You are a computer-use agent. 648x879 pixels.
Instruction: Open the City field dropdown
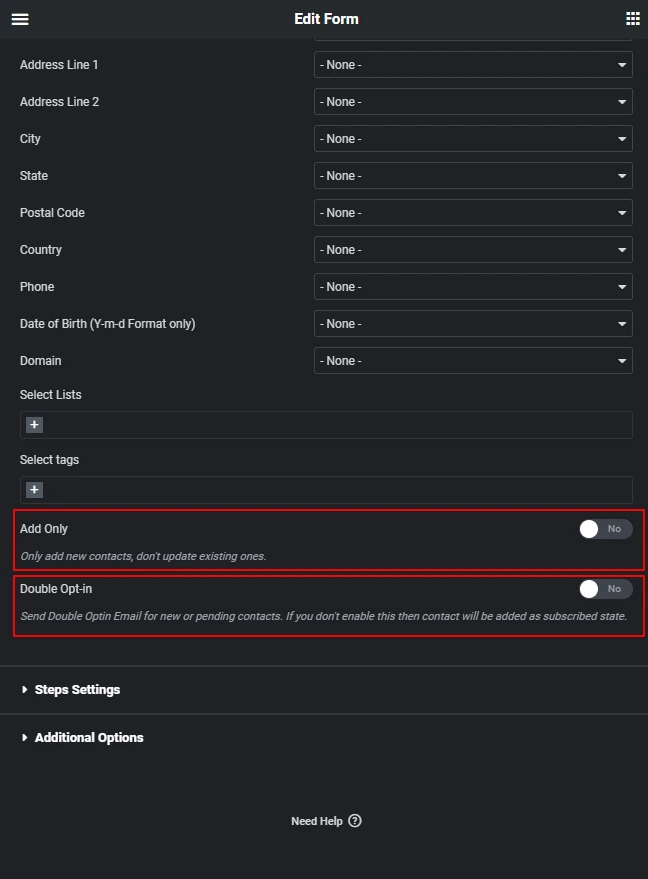tap(473, 138)
